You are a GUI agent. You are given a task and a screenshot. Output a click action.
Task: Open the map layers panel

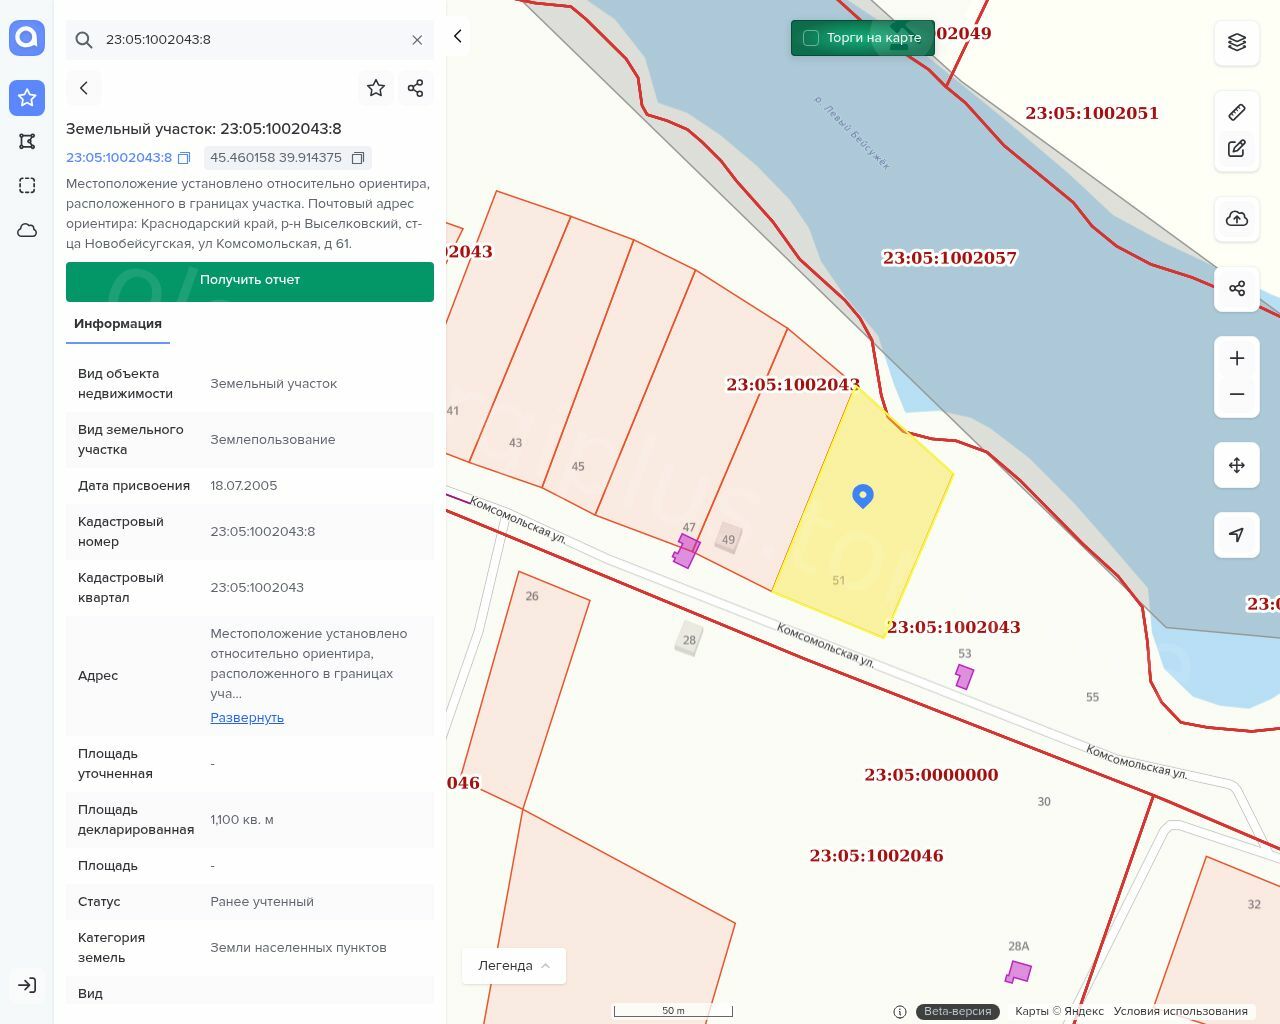(1236, 42)
